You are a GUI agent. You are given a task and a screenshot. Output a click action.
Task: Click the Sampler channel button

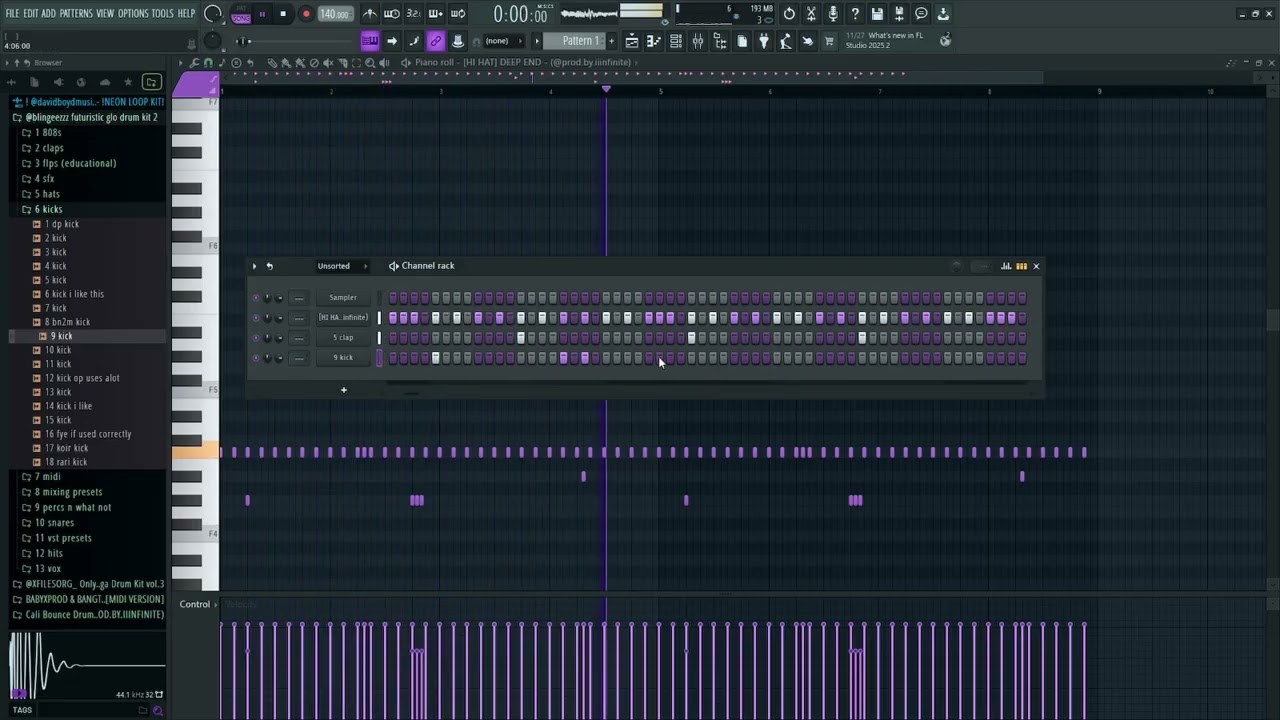[343, 297]
